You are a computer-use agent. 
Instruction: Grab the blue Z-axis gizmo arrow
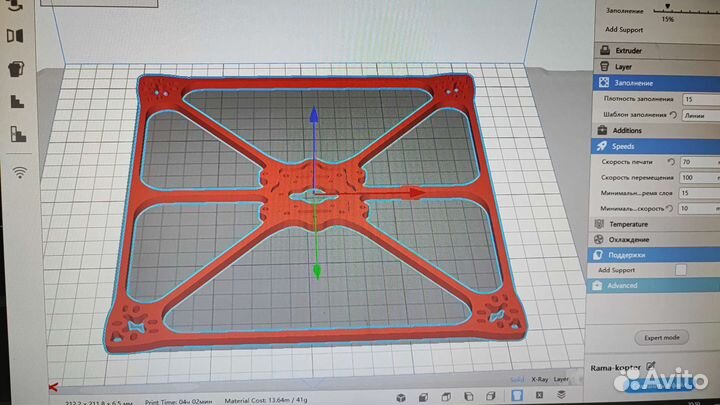point(314,115)
